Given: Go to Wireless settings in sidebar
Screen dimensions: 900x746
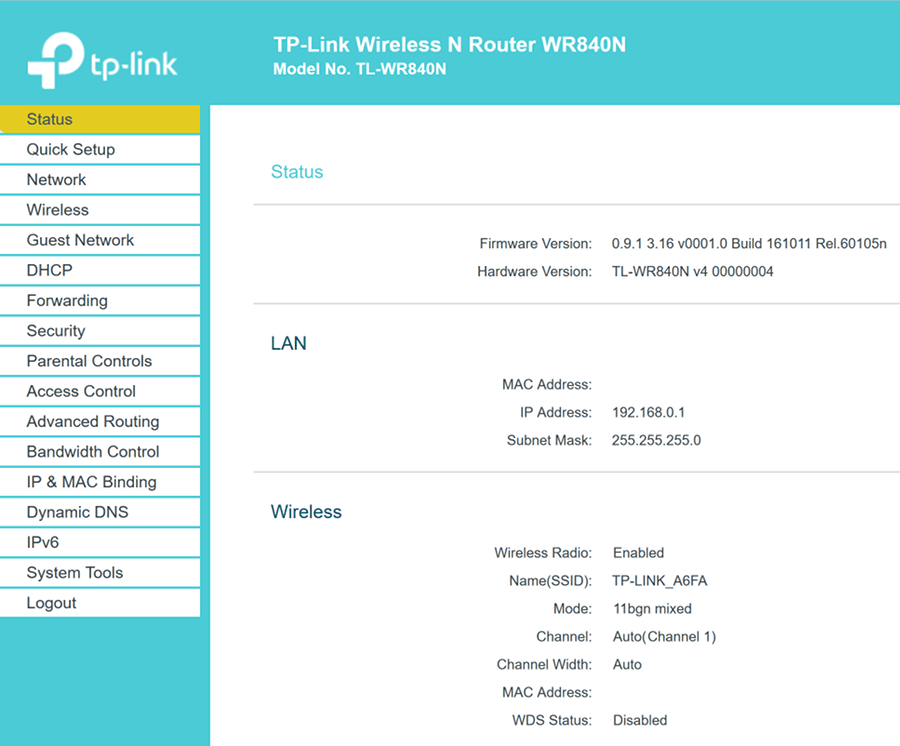Looking at the screenshot, I should coord(100,210).
